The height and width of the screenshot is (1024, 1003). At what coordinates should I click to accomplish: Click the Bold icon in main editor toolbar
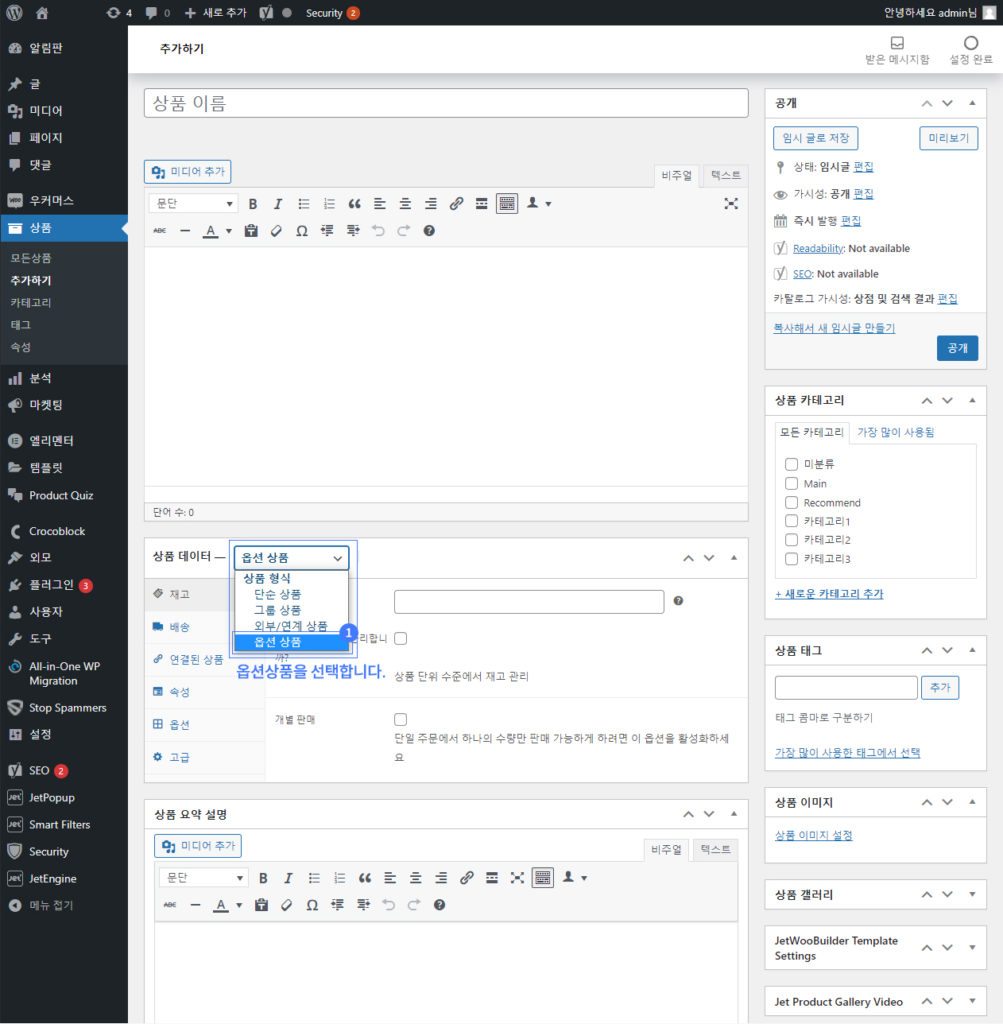pos(253,204)
